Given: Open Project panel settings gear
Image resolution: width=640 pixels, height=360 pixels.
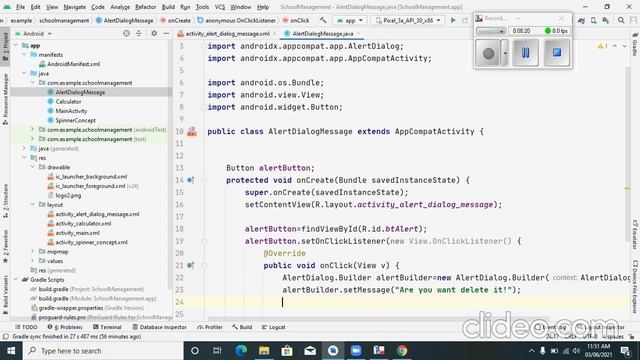Looking at the screenshot, I should (154, 33).
